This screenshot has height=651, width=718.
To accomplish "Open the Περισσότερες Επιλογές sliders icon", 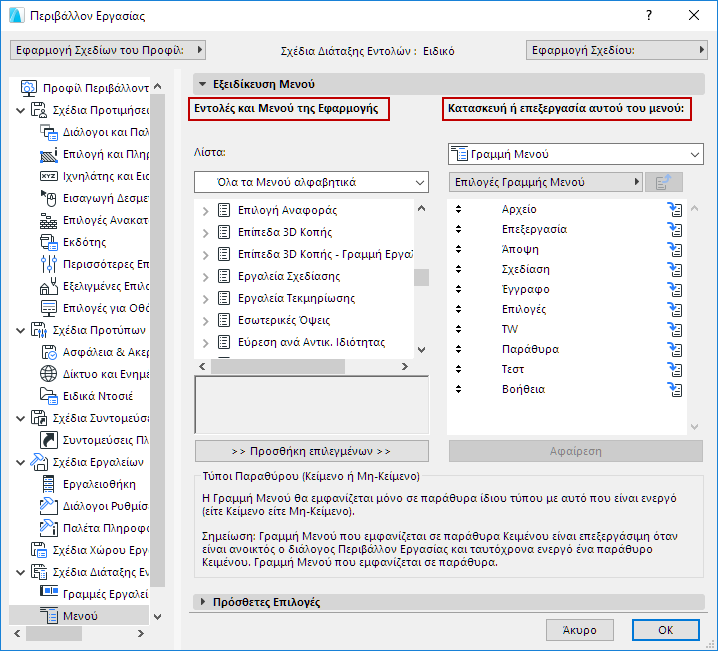I will (49, 264).
